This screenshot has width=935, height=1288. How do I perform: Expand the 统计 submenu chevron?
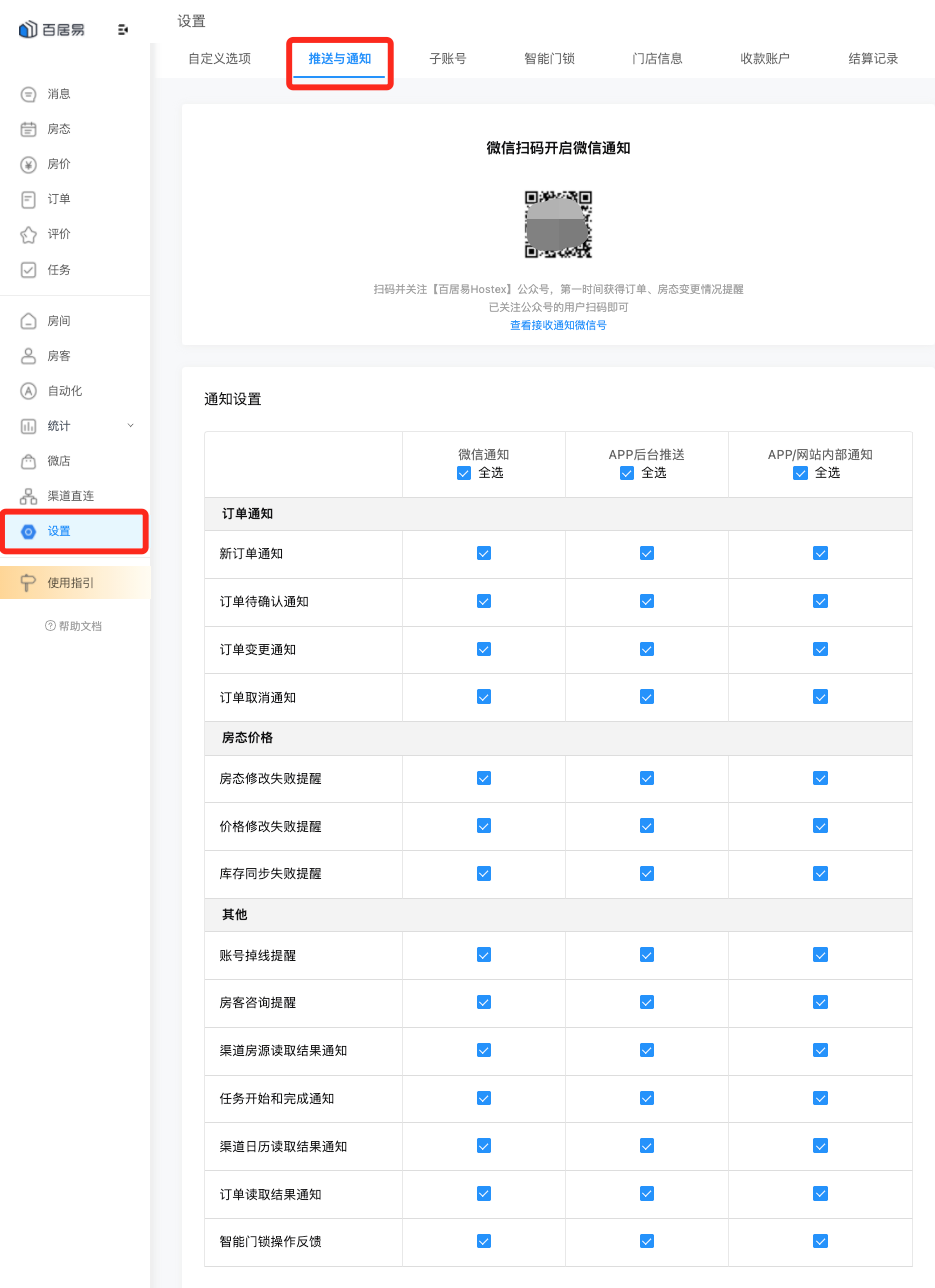(x=130, y=426)
